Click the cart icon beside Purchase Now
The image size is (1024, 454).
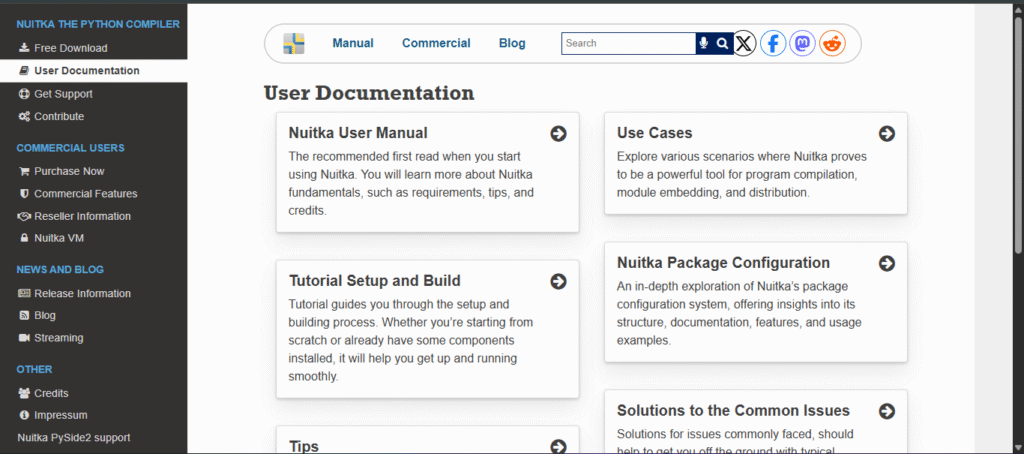24,171
